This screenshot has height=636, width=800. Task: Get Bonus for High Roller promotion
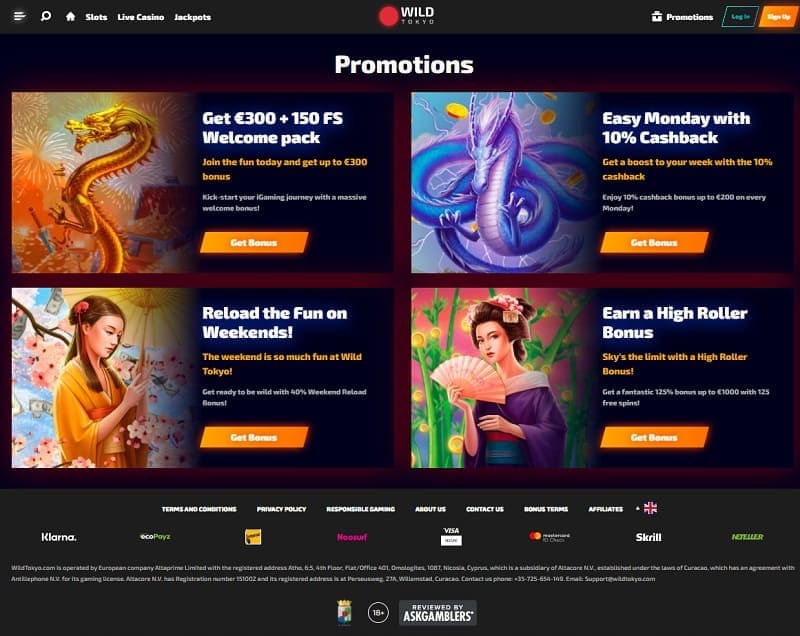click(654, 437)
